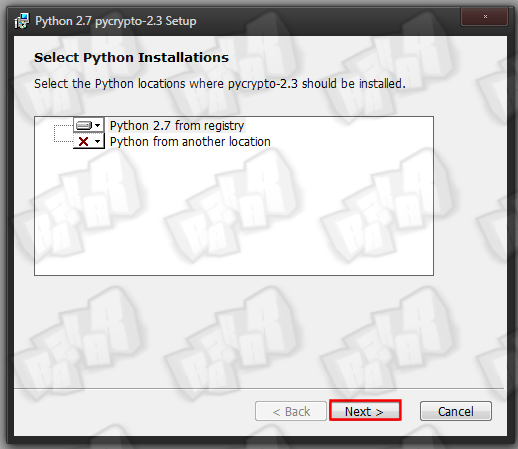Select the "Python from another location" entry
The width and height of the screenshot is (518, 449).
190,142
